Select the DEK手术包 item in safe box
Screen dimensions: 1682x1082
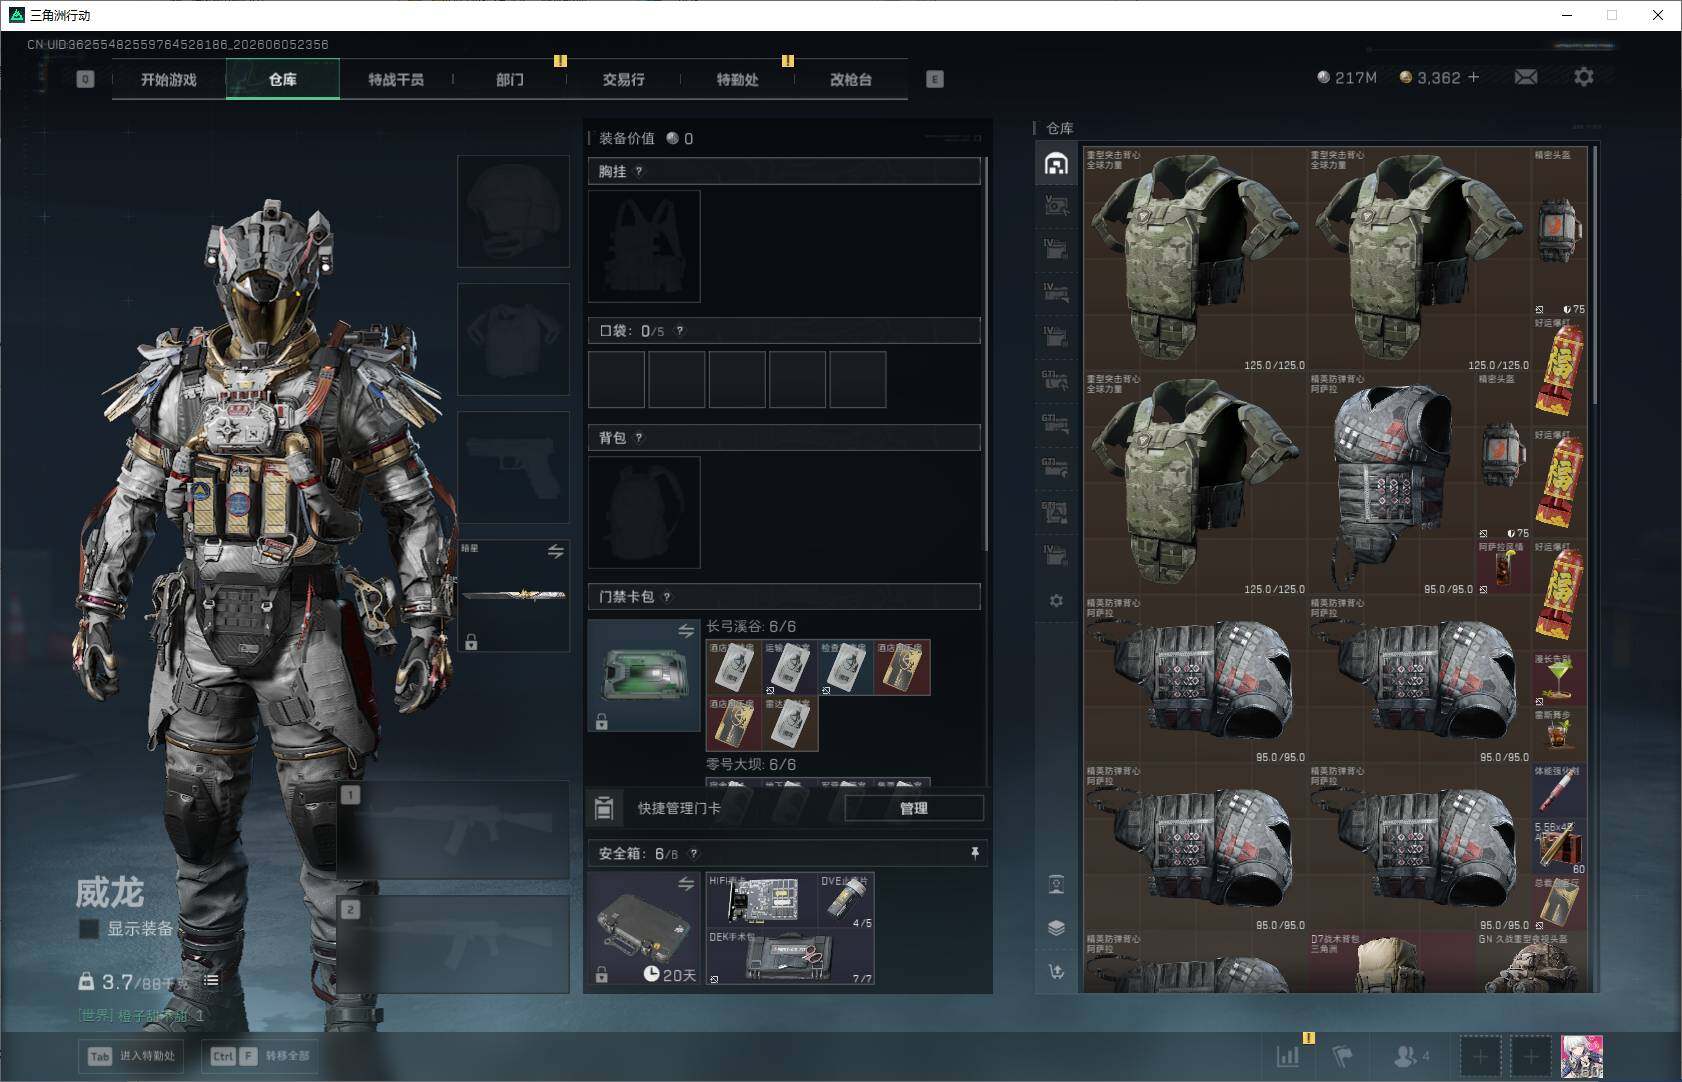[x=790, y=956]
